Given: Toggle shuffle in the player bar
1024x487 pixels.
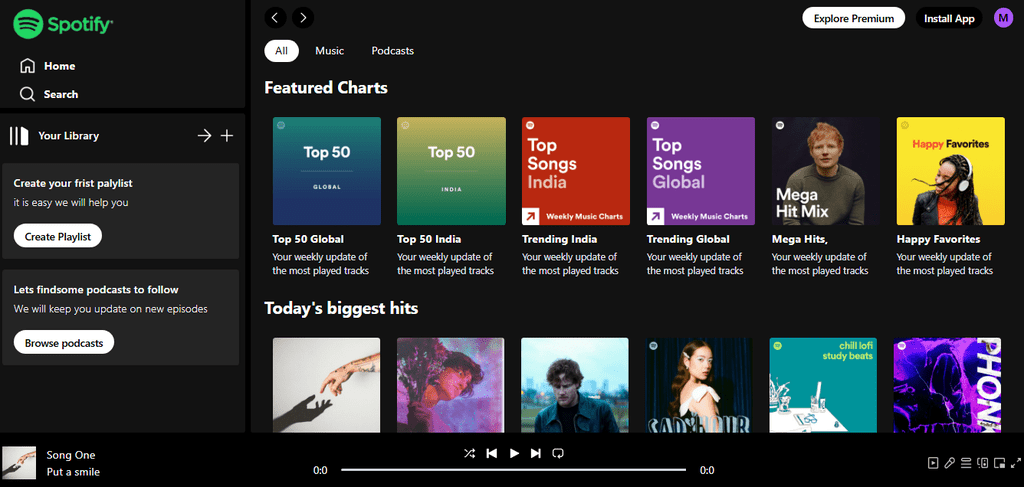Looking at the screenshot, I should [470, 453].
